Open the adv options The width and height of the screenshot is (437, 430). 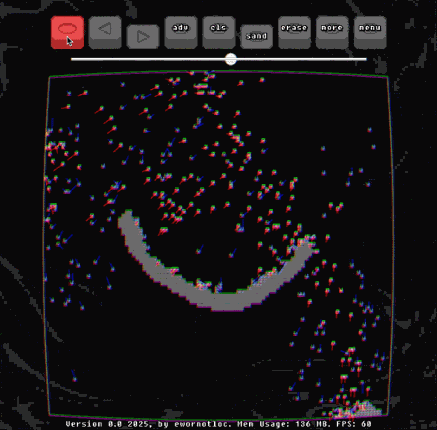(181, 32)
